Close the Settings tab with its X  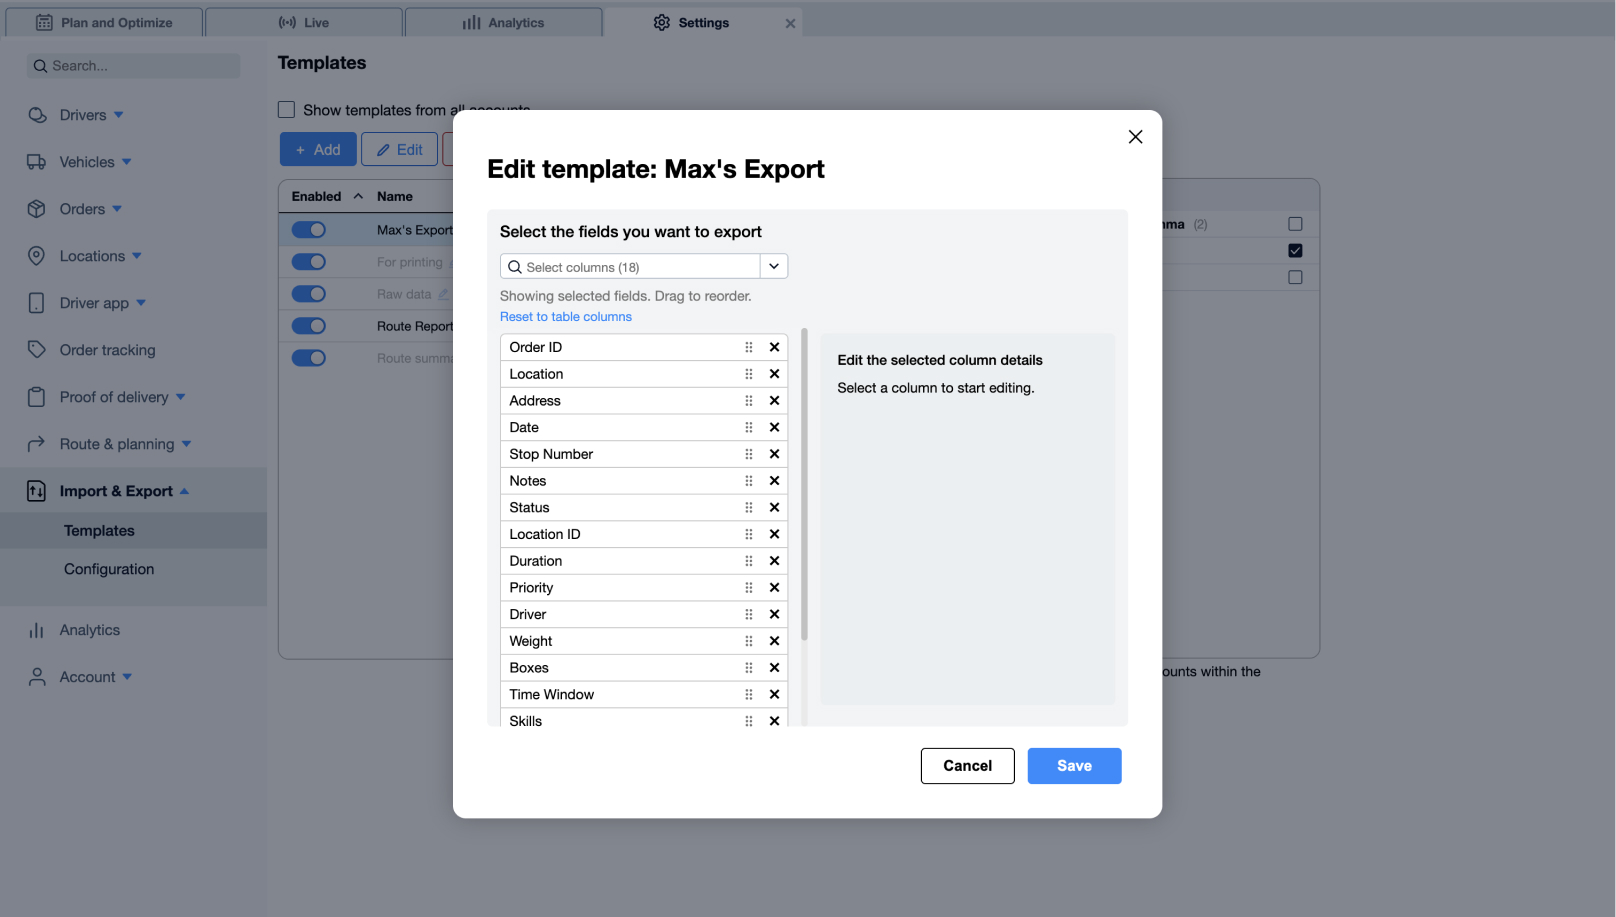pyautogui.click(x=790, y=23)
